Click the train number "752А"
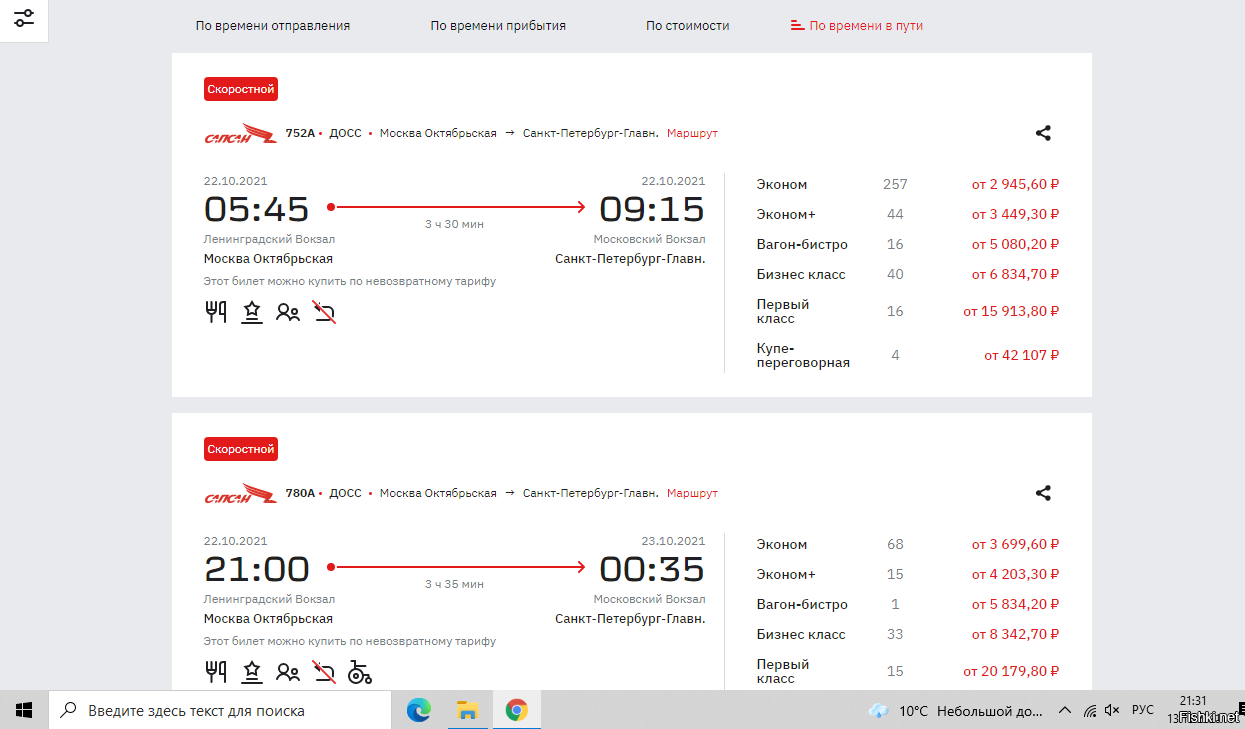Viewport: 1245px width, 729px height. [x=300, y=133]
